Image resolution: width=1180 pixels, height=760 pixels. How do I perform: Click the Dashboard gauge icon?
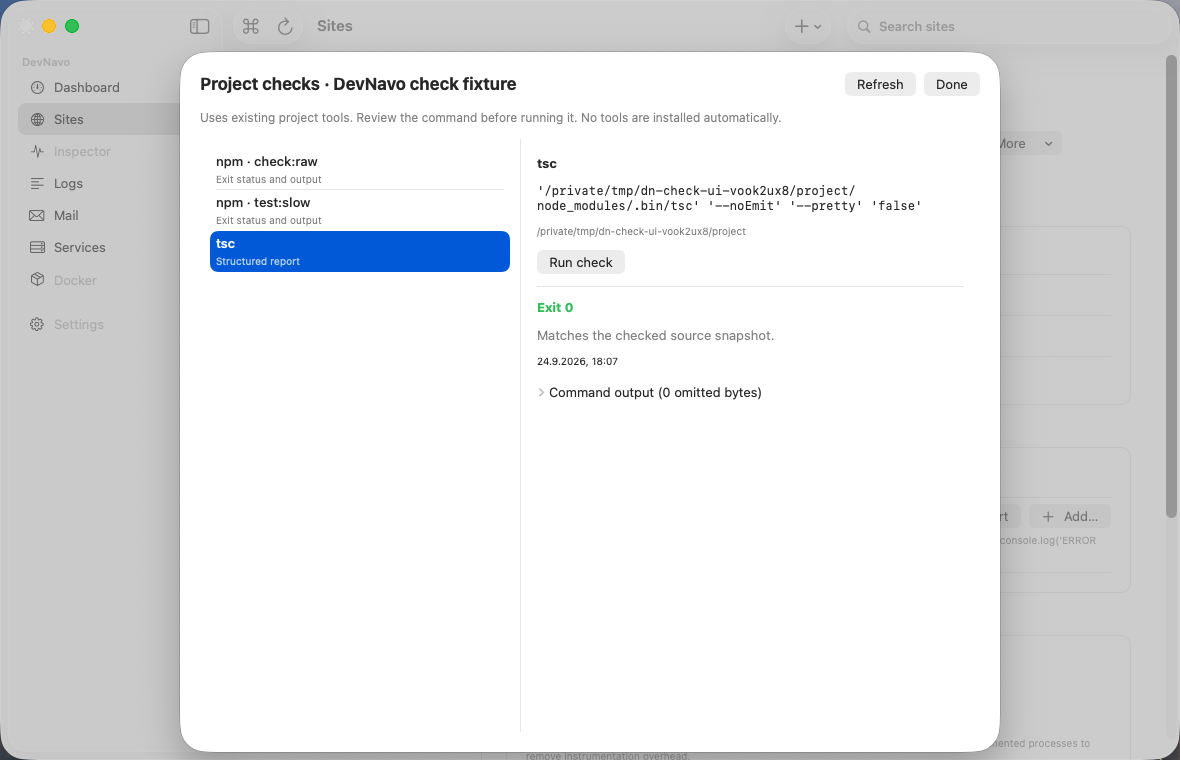(x=37, y=87)
